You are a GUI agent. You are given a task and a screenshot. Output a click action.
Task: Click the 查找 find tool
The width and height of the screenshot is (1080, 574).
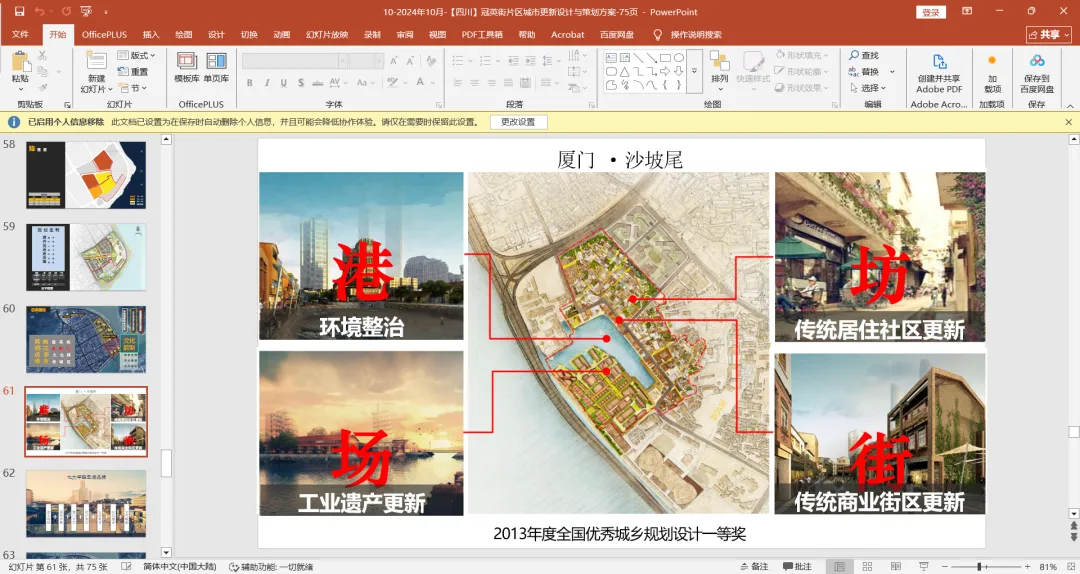click(x=864, y=55)
